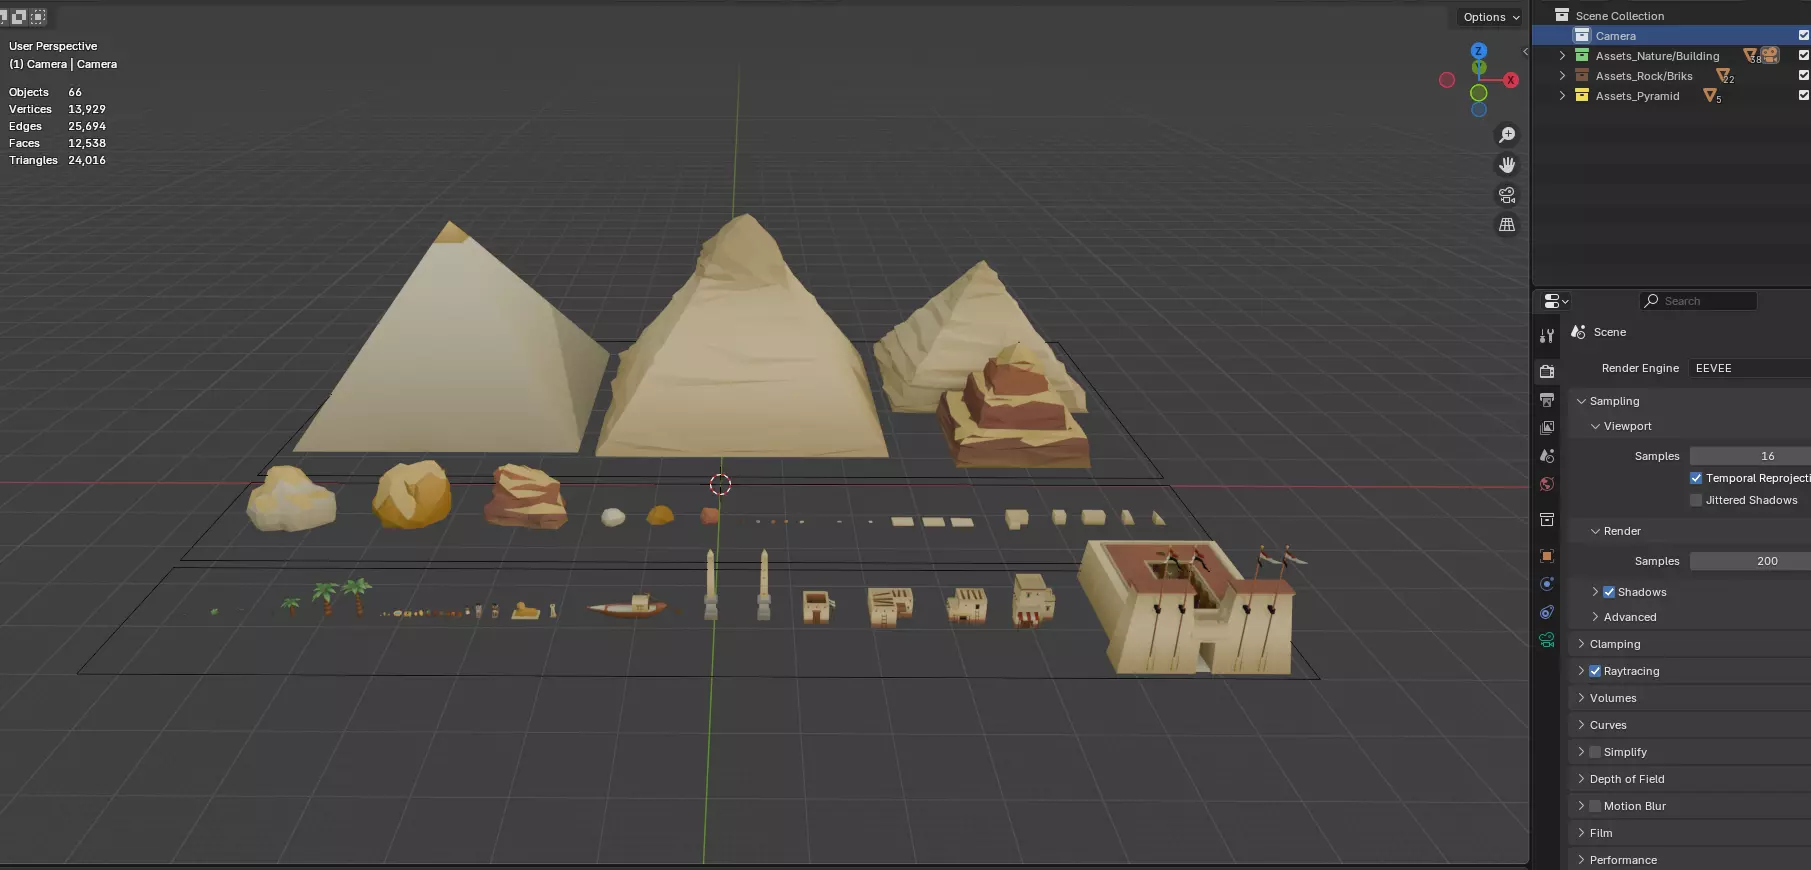Select the overlapping-squares select mode icon
This screenshot has width=1811, height=870.
(x=19, y=16)
